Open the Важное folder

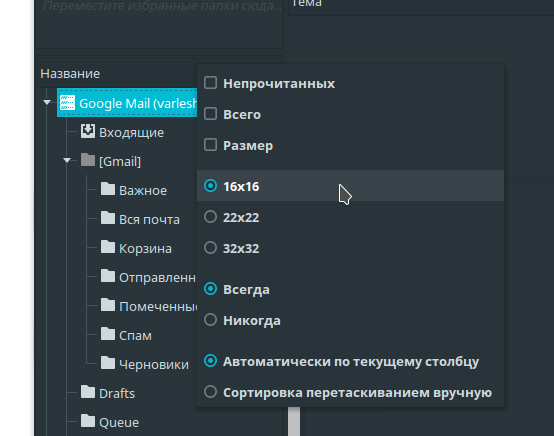pyautogui.click(x=143, y=190)
